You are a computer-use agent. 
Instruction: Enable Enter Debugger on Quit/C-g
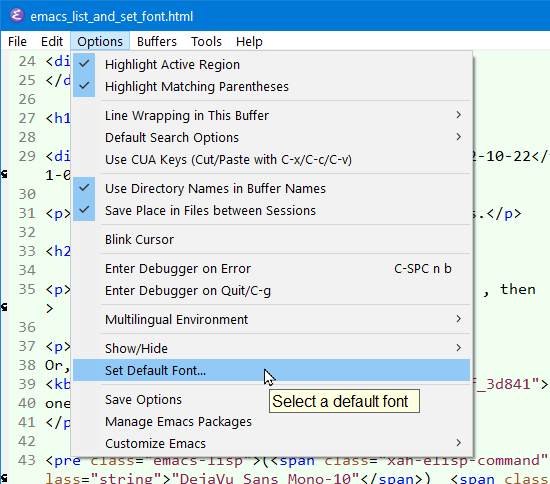point(271,291)
